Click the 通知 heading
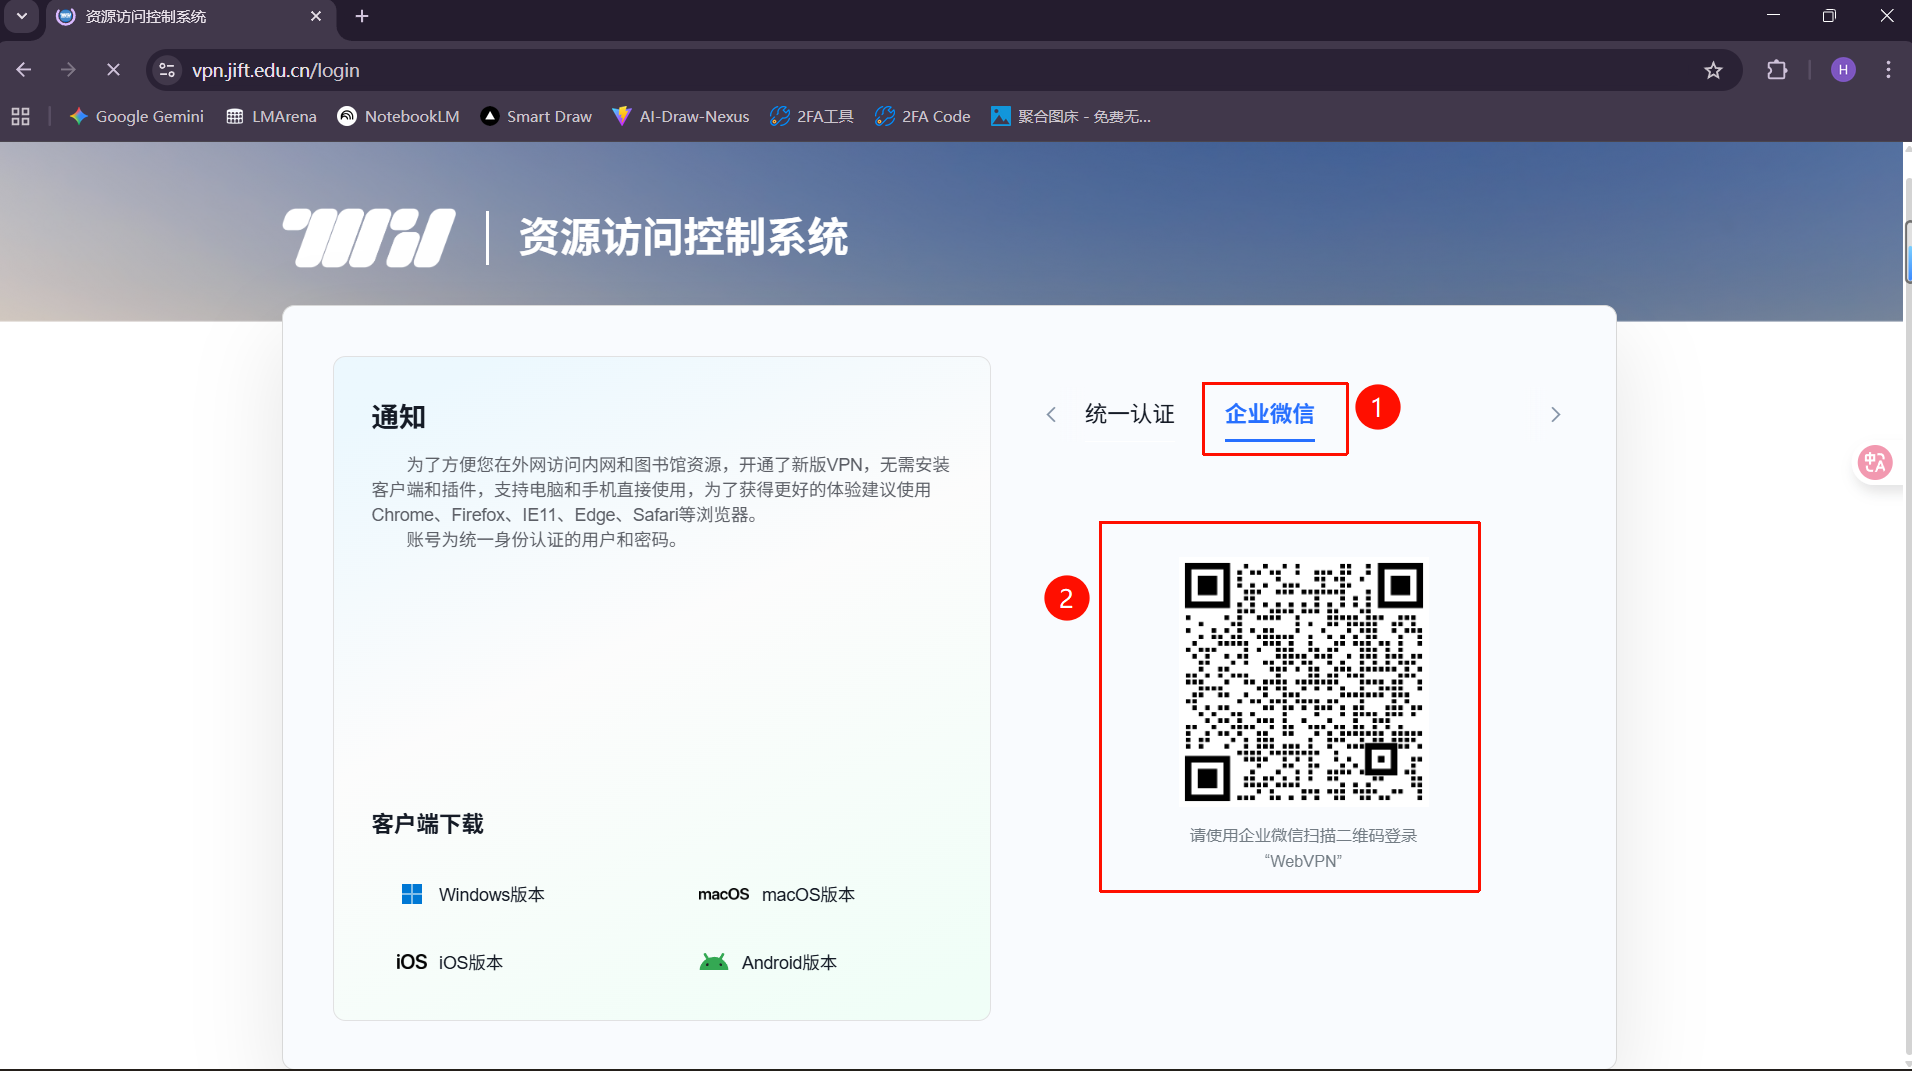This screenshot has height=1071, width=1912. (x=399, y=417)
